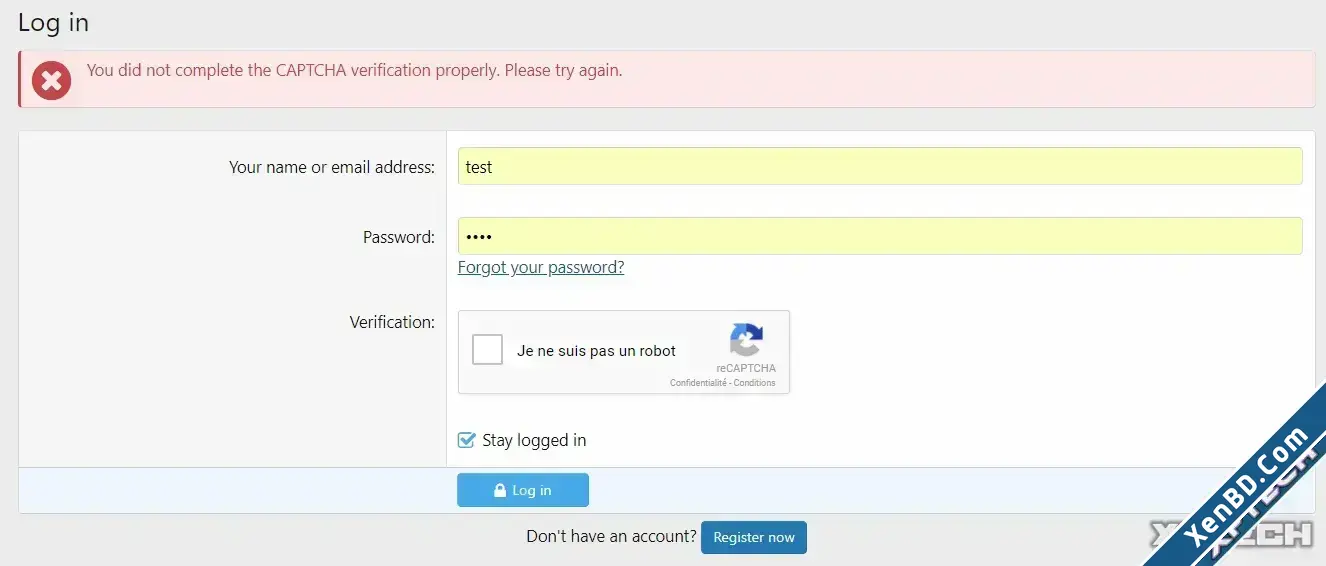This screenshot has width=1326, height=566.
Task: Click the CAPTCHA error message text
Action: click(355, 70)
